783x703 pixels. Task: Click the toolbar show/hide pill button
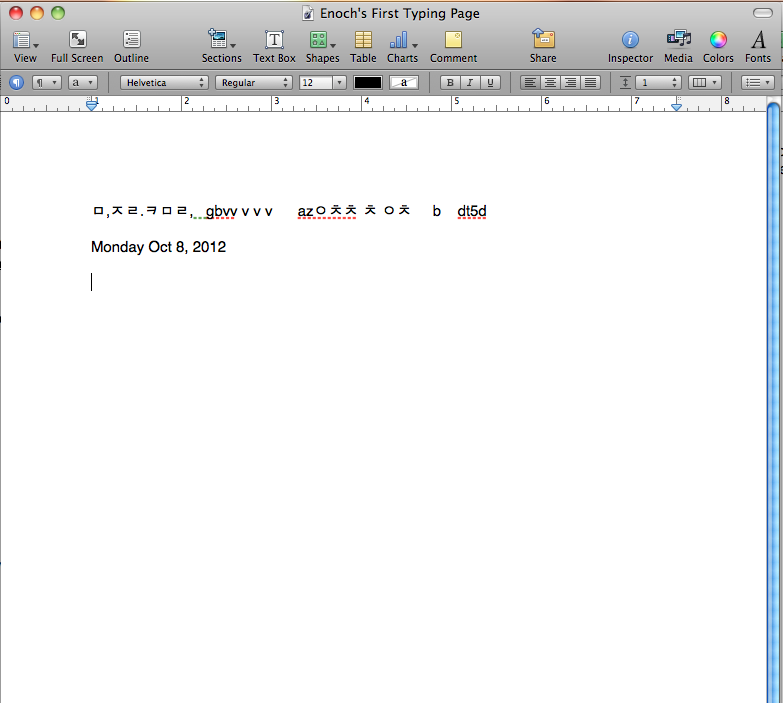[763, 13]
